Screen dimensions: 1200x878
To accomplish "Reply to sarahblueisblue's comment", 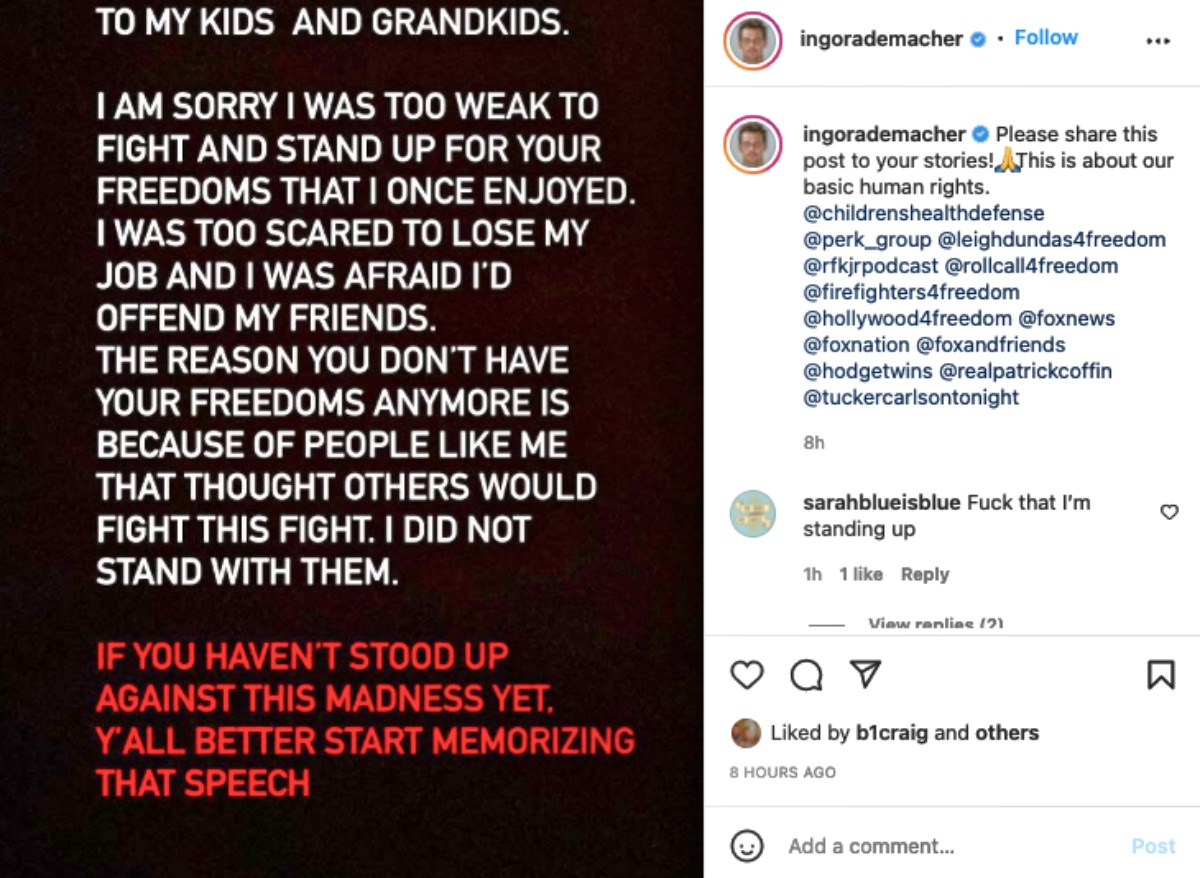I will click(924, 574).
